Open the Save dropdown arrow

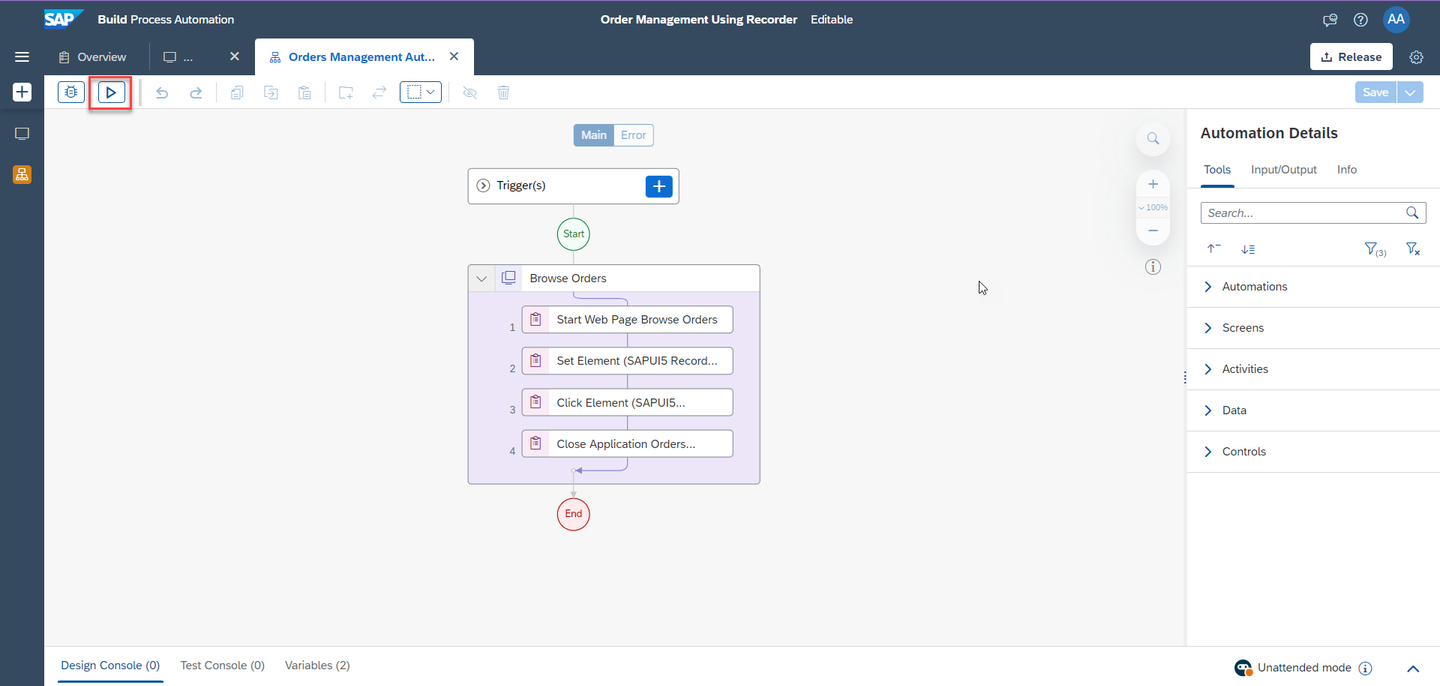[x=1411, y=92]
